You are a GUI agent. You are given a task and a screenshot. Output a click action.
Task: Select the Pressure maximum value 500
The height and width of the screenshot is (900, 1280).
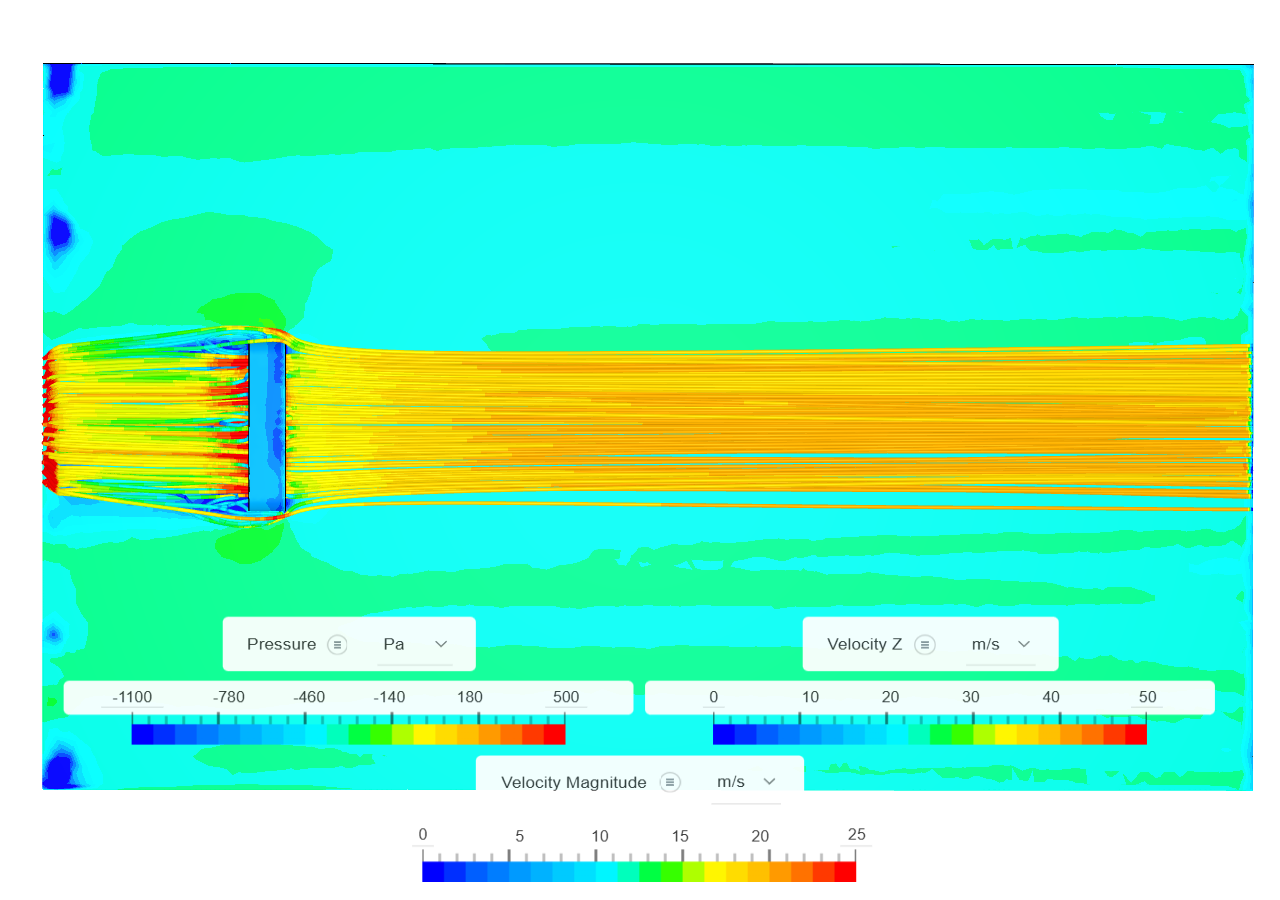tap(566, 697)
